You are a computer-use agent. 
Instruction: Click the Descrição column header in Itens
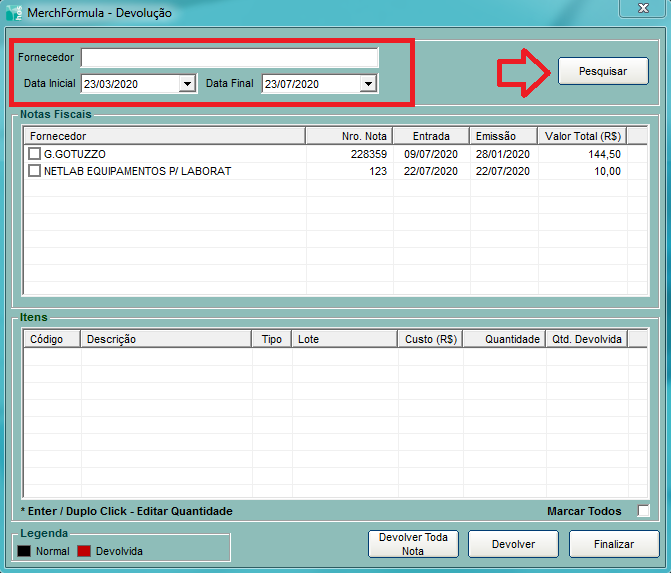(165, 339)
